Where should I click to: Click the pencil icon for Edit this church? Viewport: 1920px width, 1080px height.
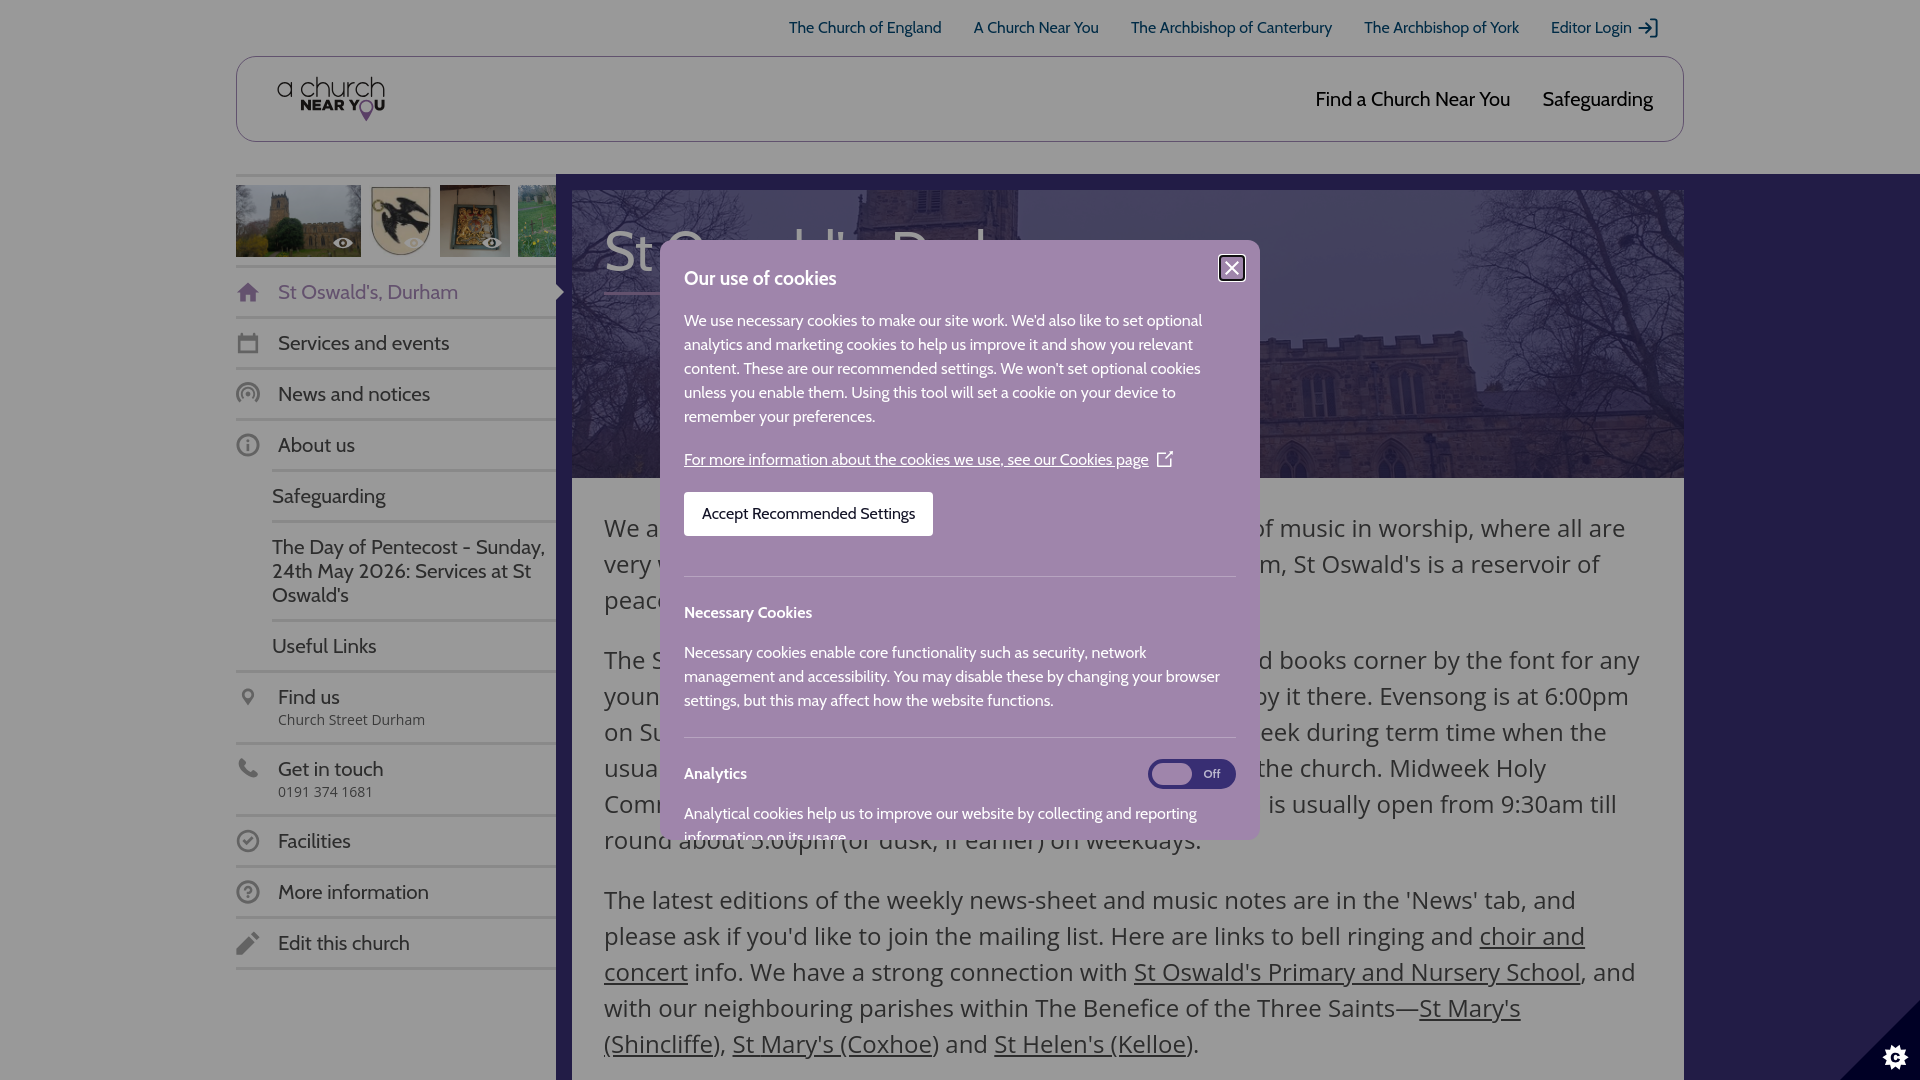coord(248,944)
